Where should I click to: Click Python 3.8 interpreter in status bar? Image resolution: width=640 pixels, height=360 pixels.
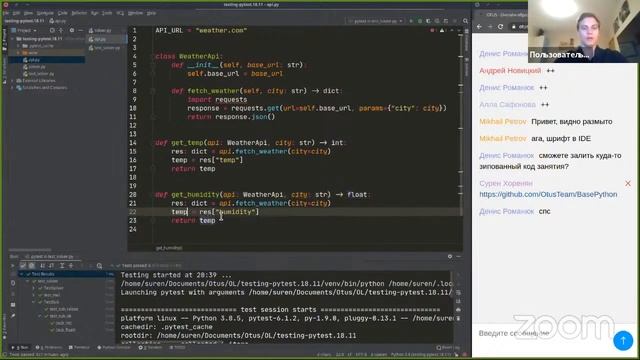(x=420, y=355)
